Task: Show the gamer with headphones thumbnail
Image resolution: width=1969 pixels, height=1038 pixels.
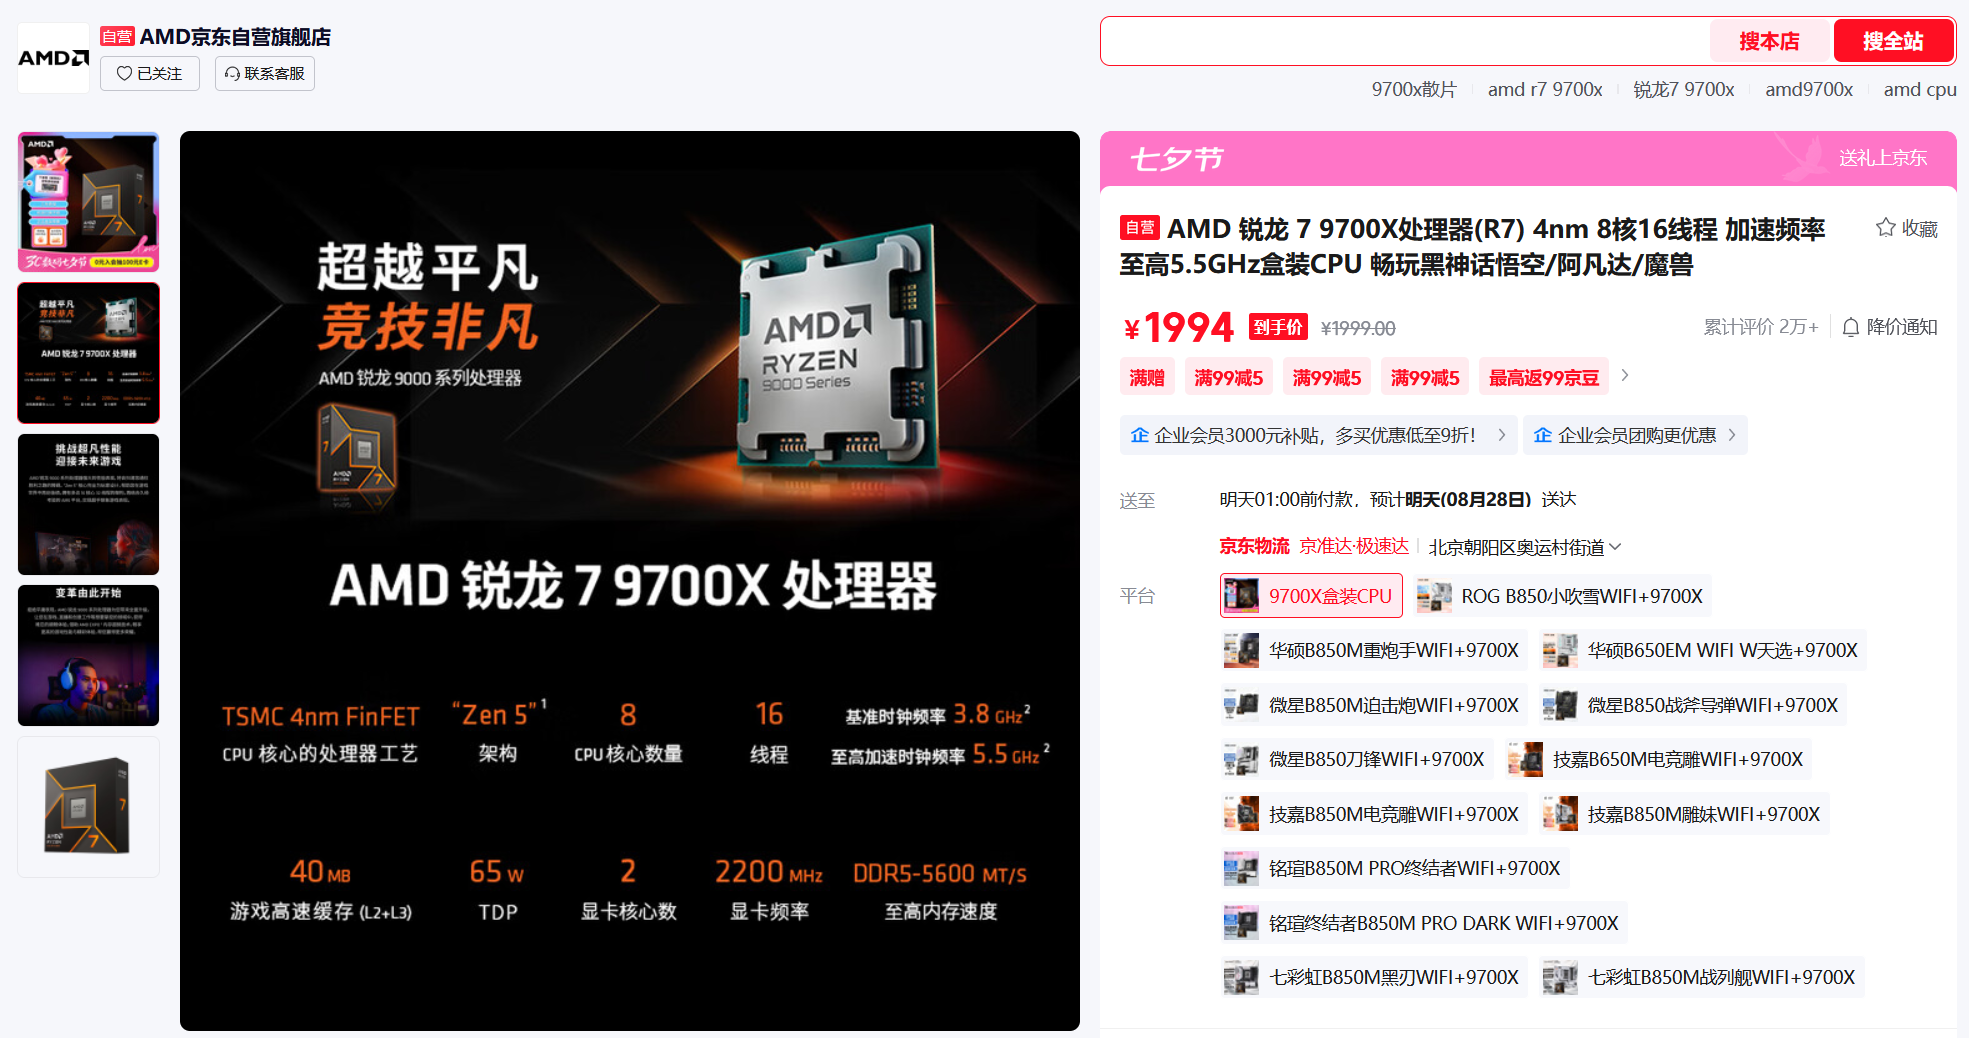Action: click(x=89, y=655)
